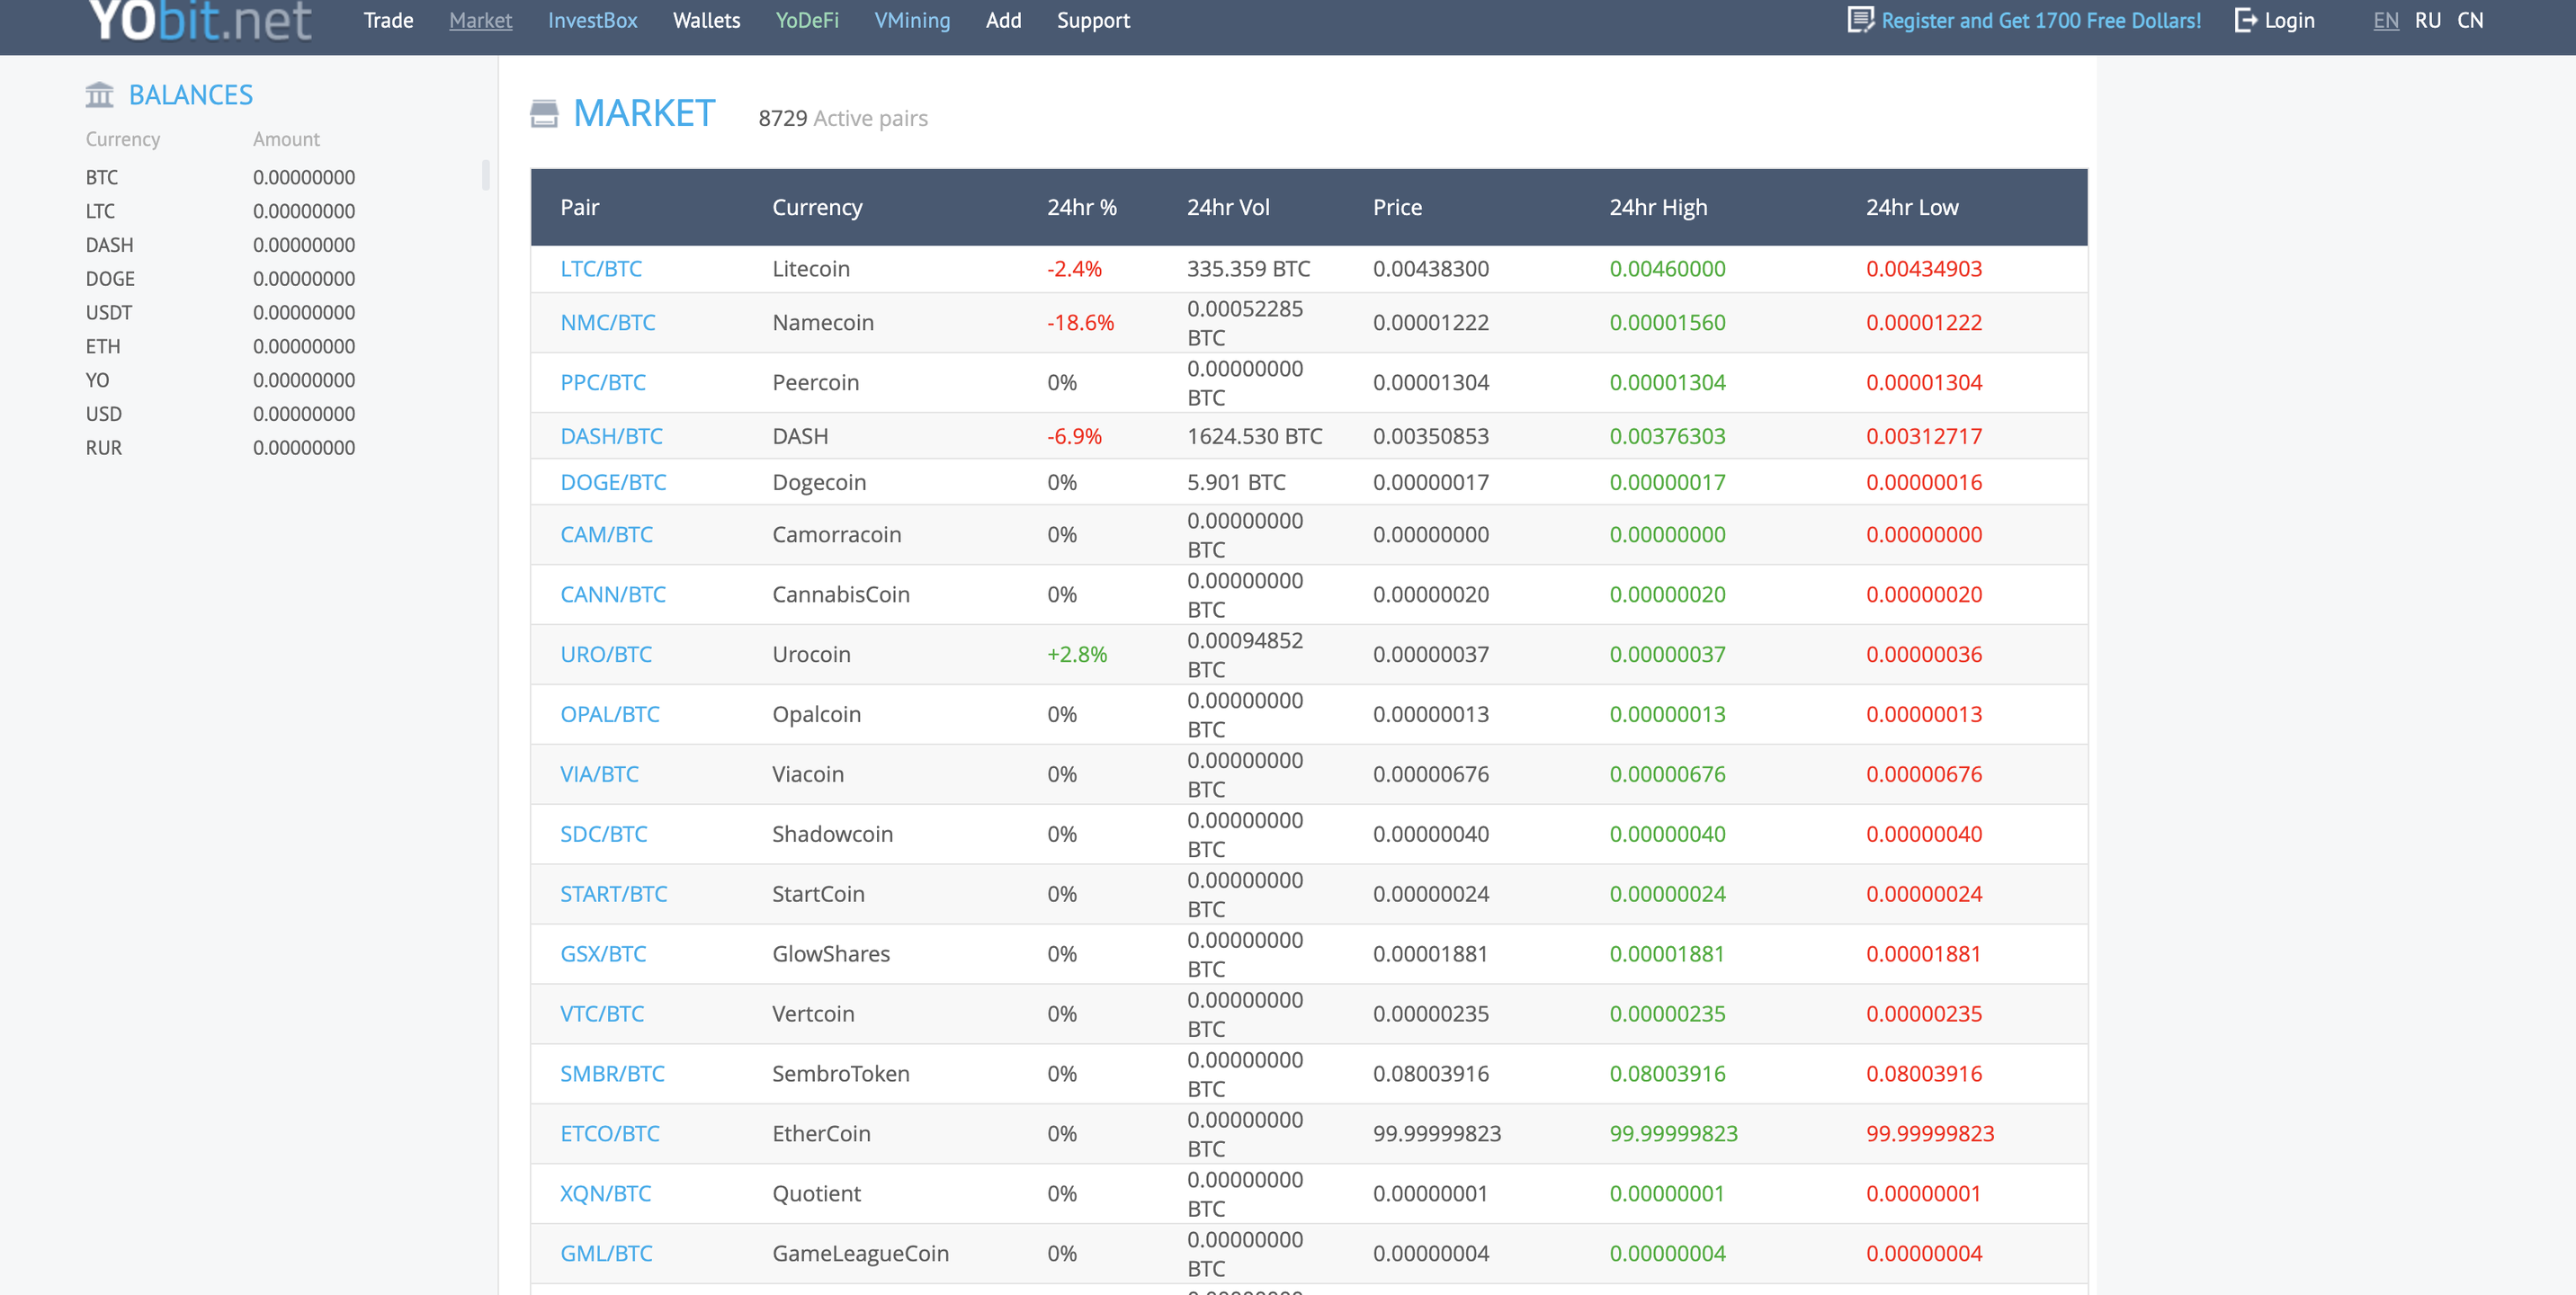
Task: Open the NMC/BTC trading pair
Action: pyautogui.click(x=608, y=322)
